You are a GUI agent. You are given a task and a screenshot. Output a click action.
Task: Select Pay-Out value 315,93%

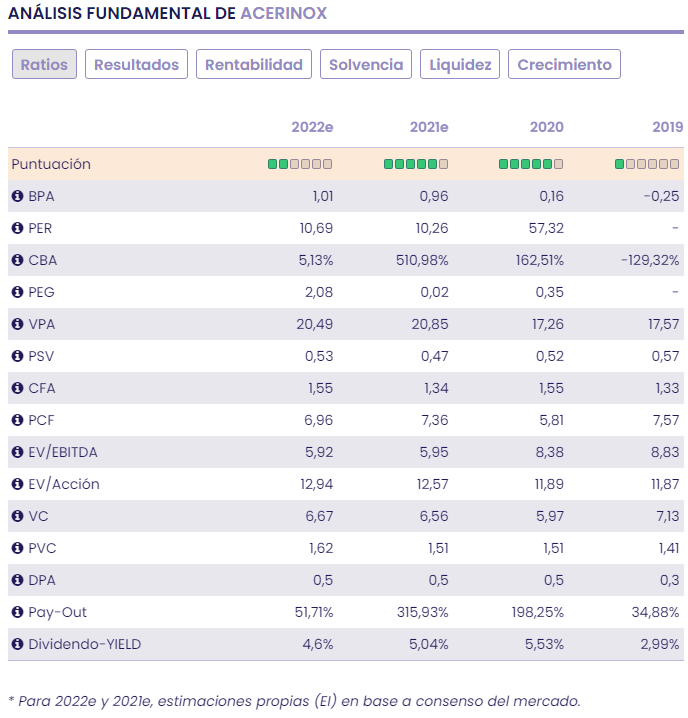(422, 612)
